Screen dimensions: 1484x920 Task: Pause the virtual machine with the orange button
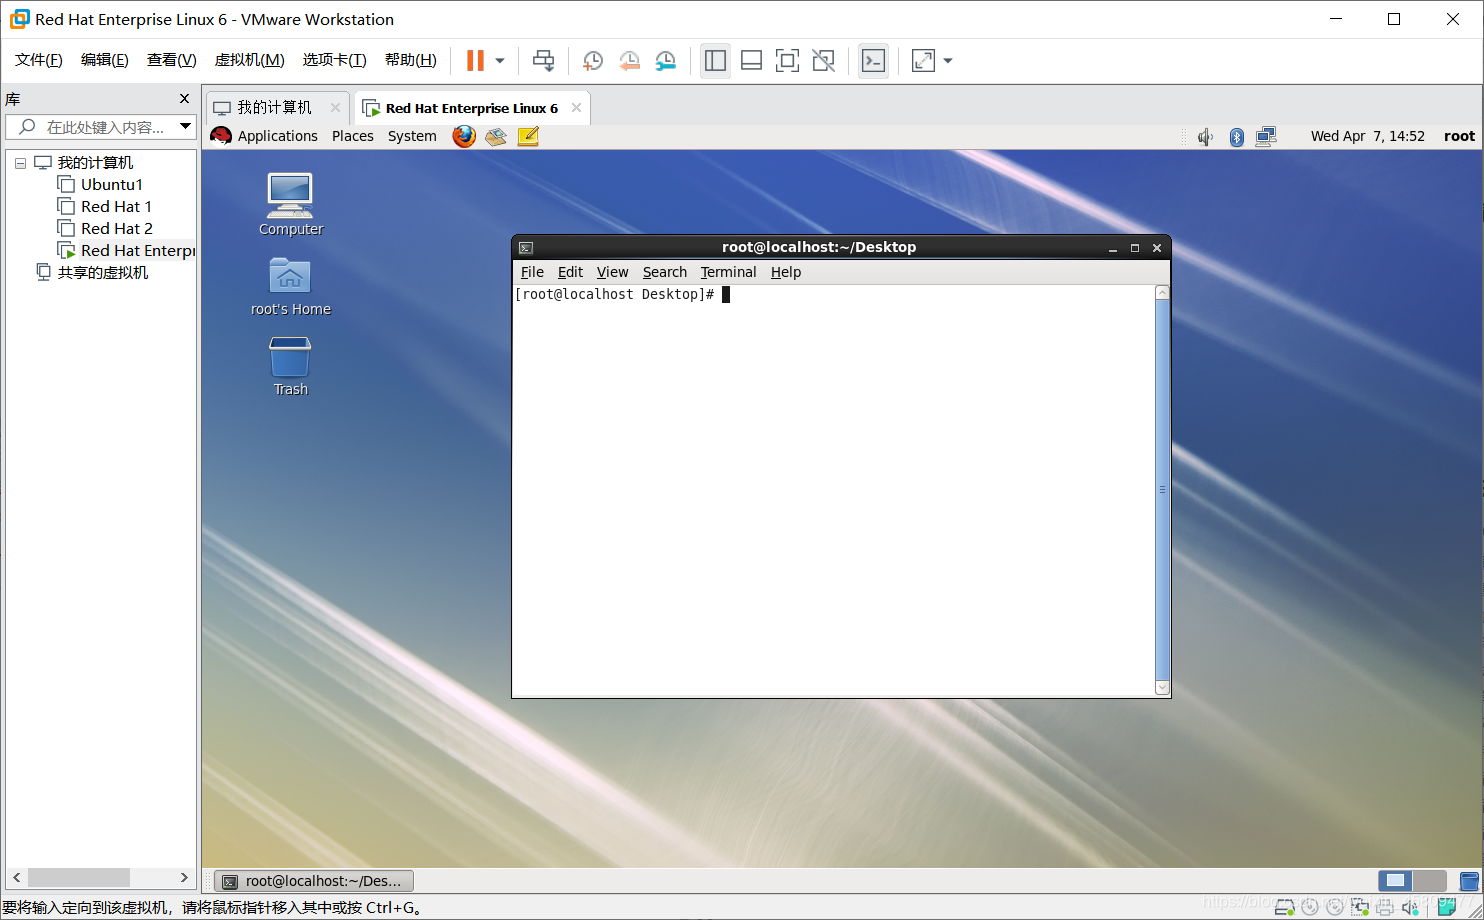click(475, 60)
